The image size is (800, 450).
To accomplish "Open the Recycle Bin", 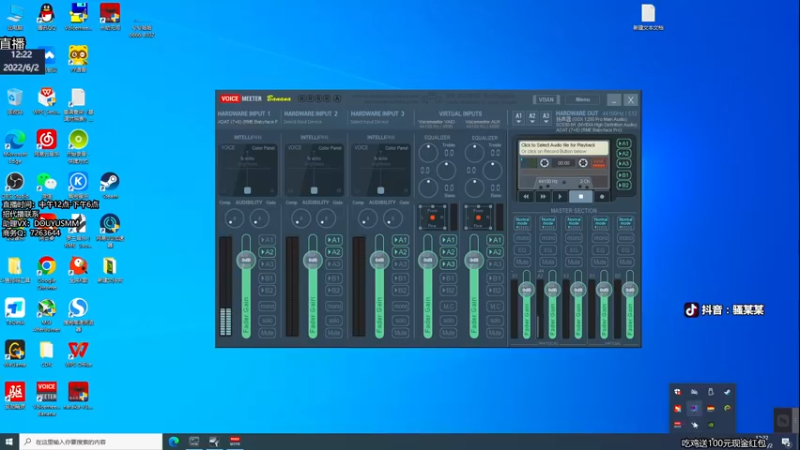I will coord(15,101).
